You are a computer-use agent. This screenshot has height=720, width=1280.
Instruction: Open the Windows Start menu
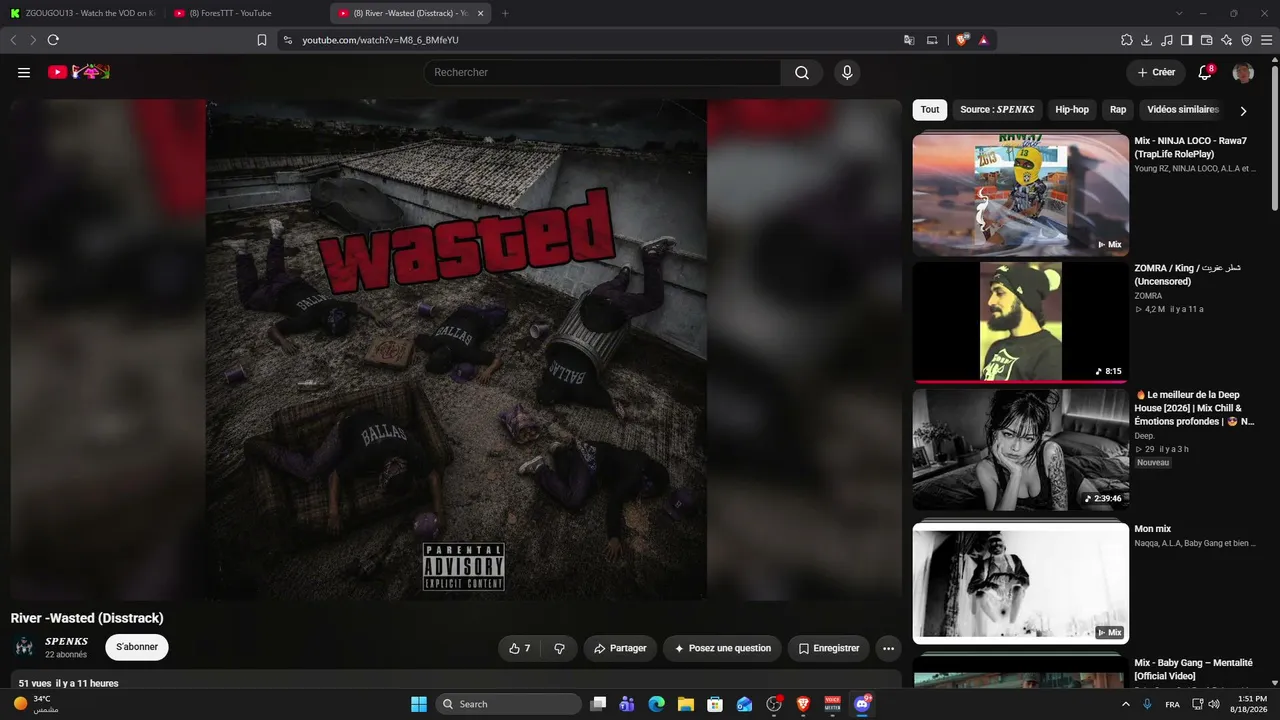[x=419, y=704]
